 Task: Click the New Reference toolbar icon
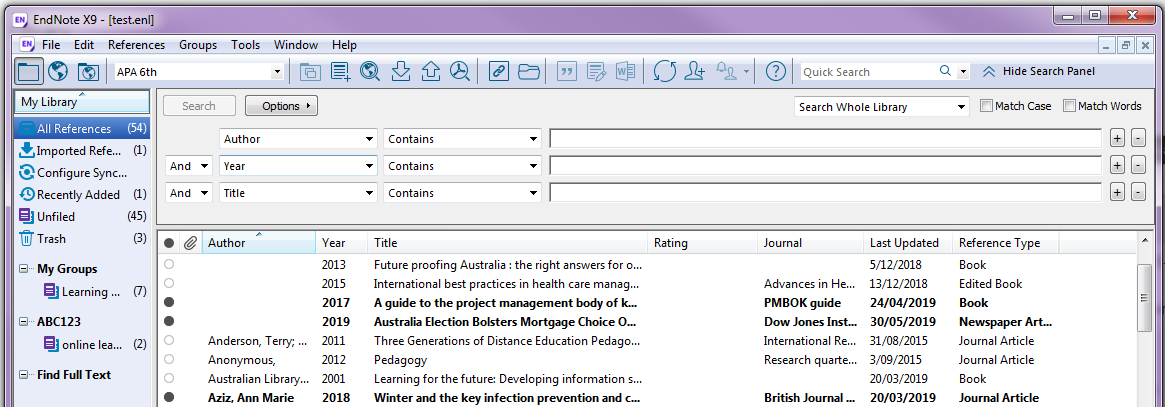pos(341,71)
